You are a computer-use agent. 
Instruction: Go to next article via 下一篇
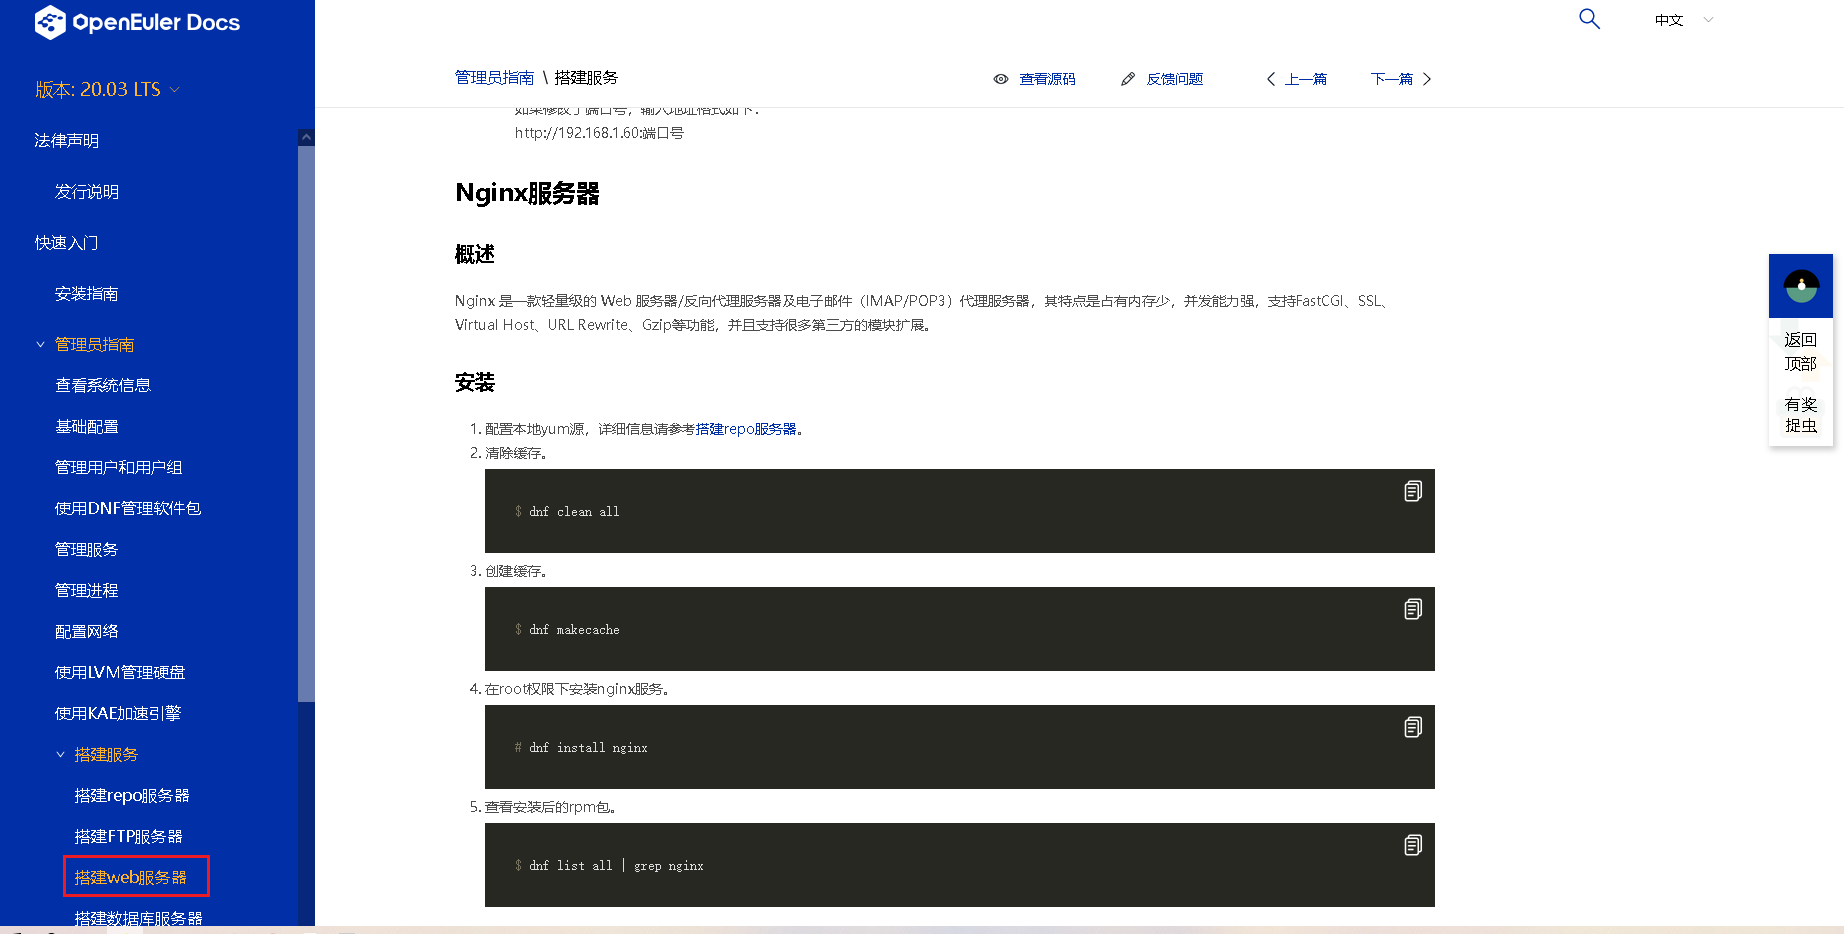tap(1392, 79)
